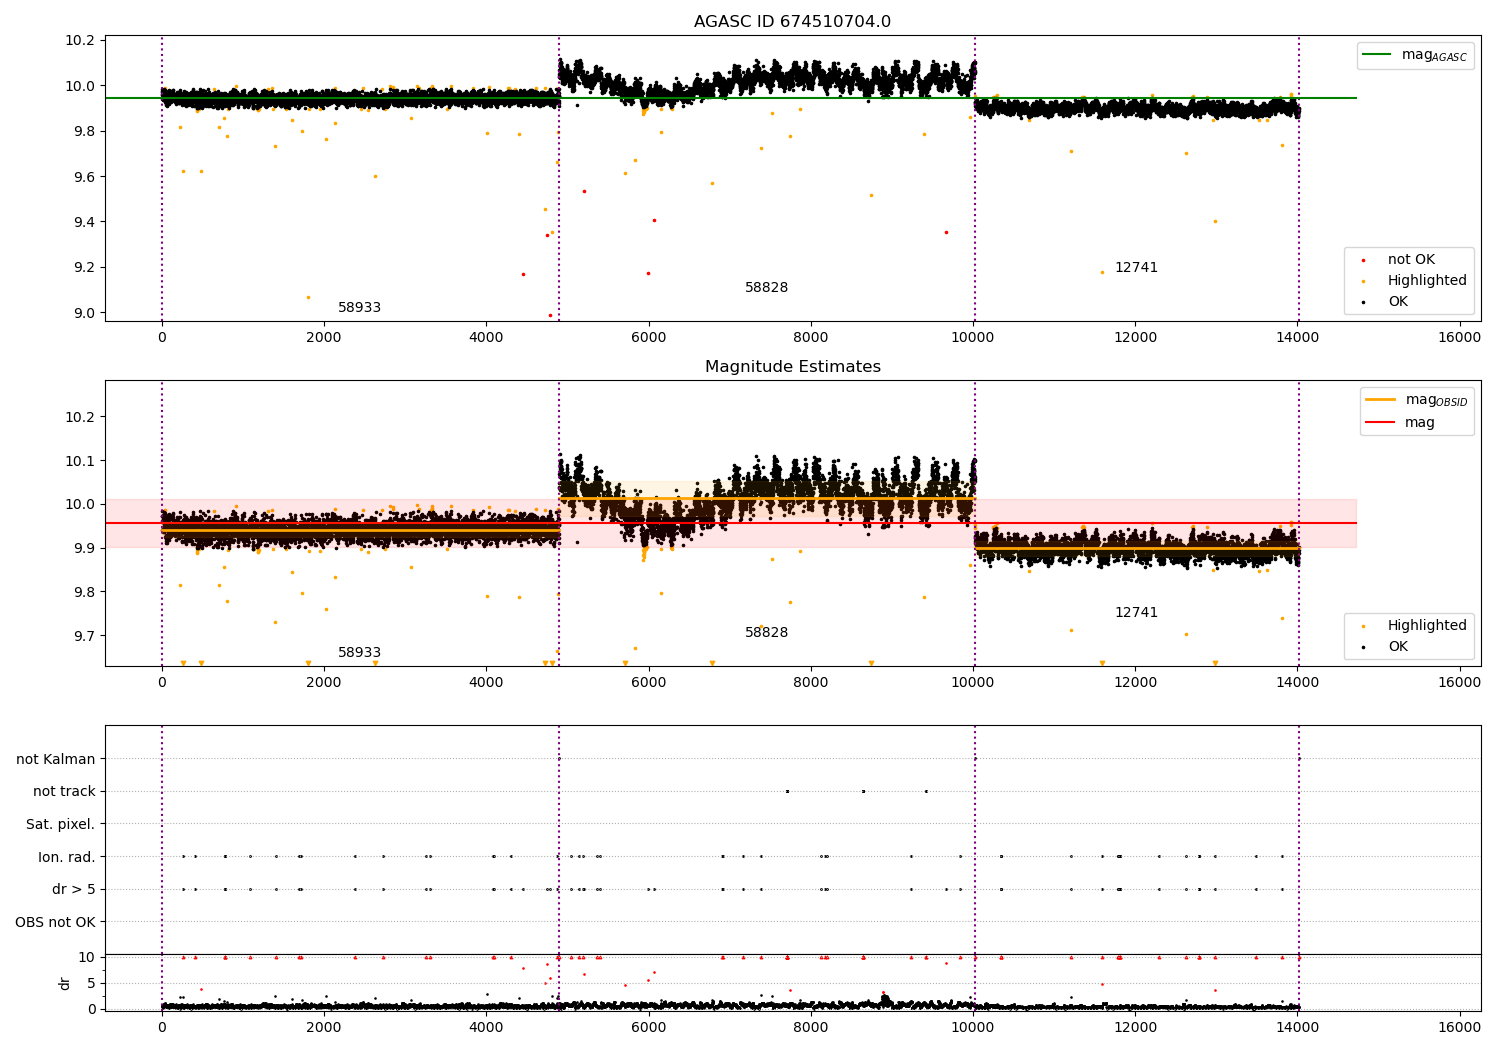Click the orange mag OBSID legend line sample
This screenshot has width=1500, height=1050.
click(x=1381, y=400)
